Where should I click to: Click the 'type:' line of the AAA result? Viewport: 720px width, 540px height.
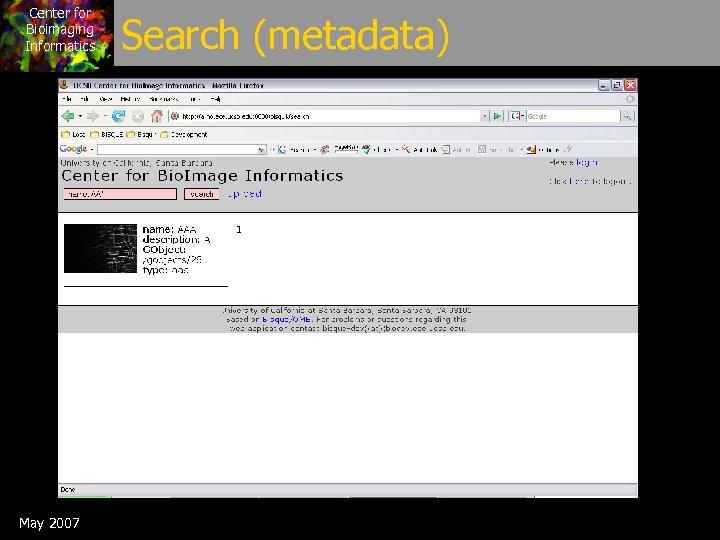[165, 270]
